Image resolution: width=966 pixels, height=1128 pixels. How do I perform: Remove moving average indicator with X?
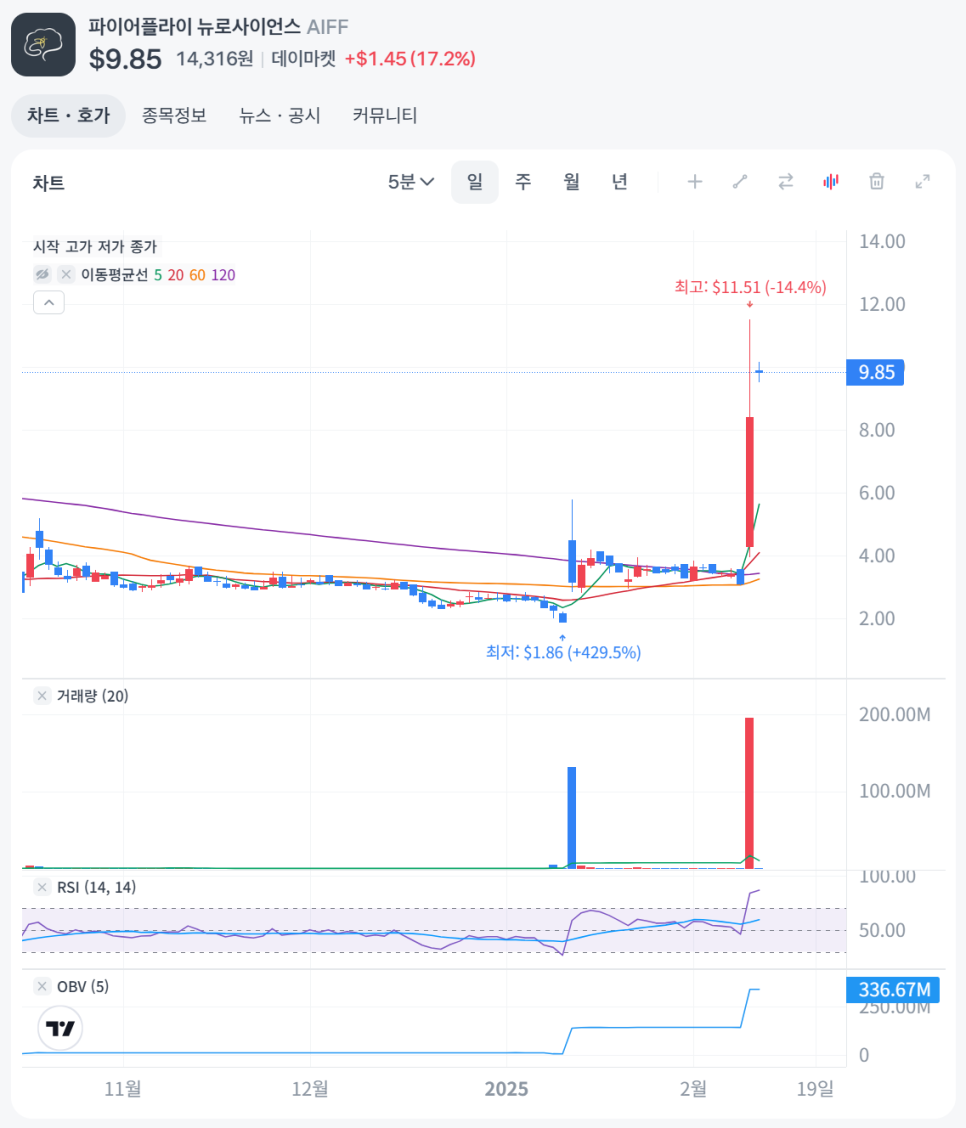[x=65, y=275]
